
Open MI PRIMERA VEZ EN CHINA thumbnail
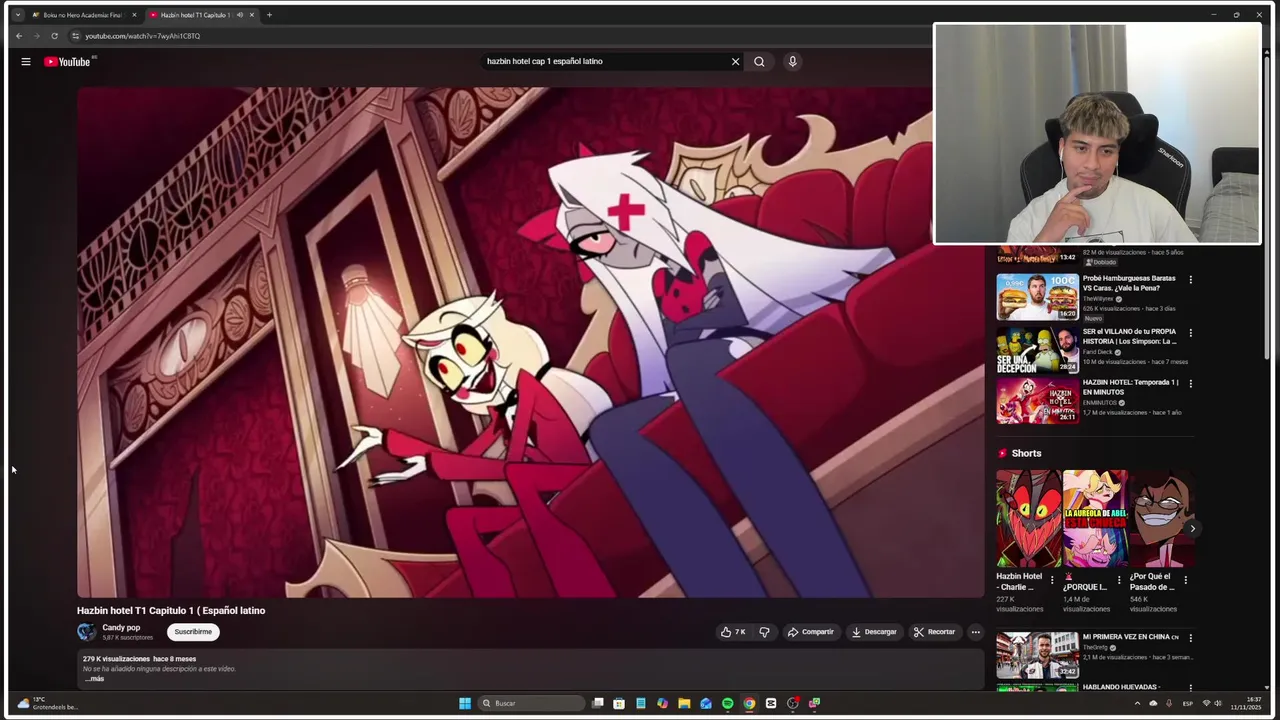pyautogui.click(x=1037, y=655)
